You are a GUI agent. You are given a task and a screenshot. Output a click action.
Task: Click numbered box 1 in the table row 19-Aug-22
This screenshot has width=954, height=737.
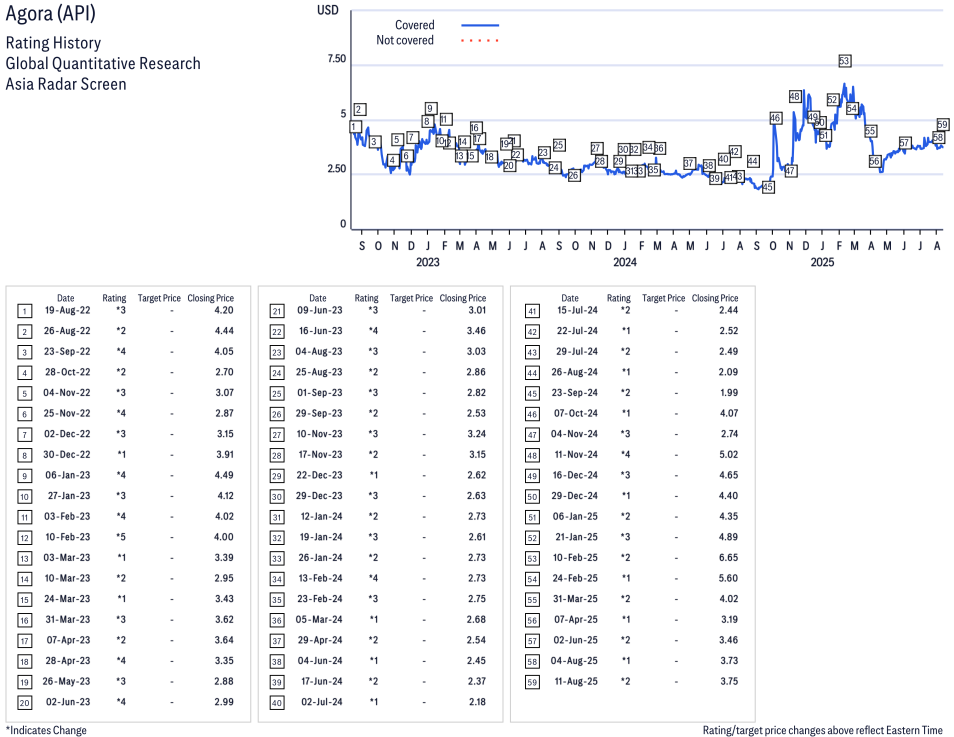(24, 312)
